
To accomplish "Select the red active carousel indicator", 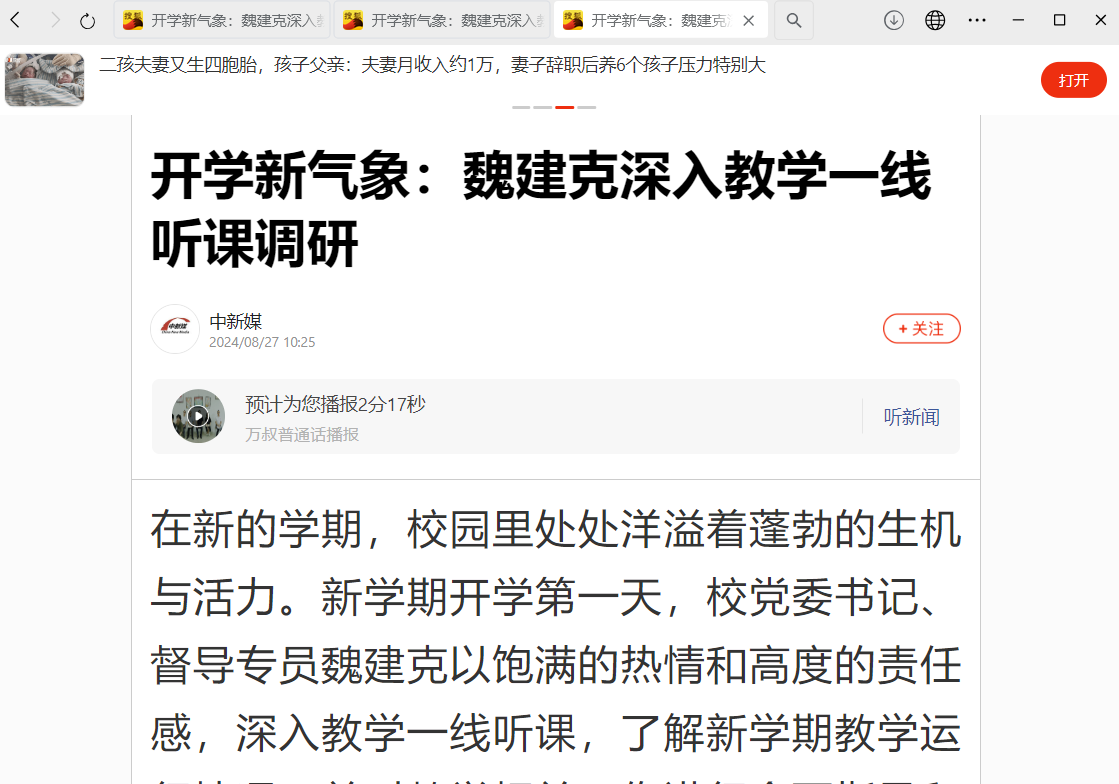I will [x=564, y=107].
